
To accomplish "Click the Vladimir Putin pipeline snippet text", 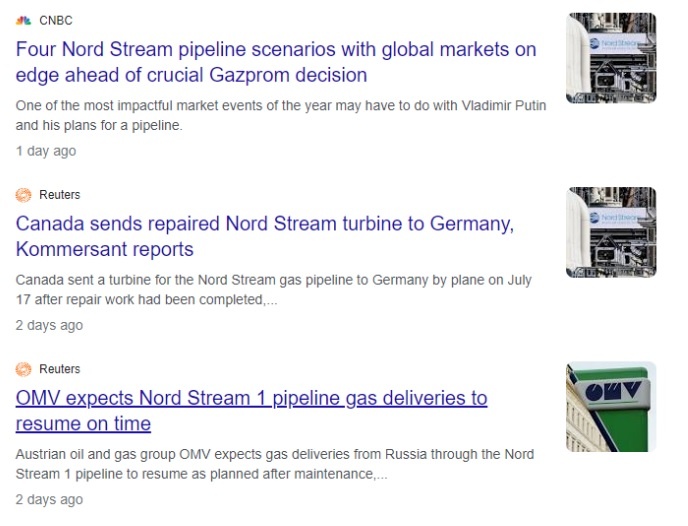I will point(281,115).
